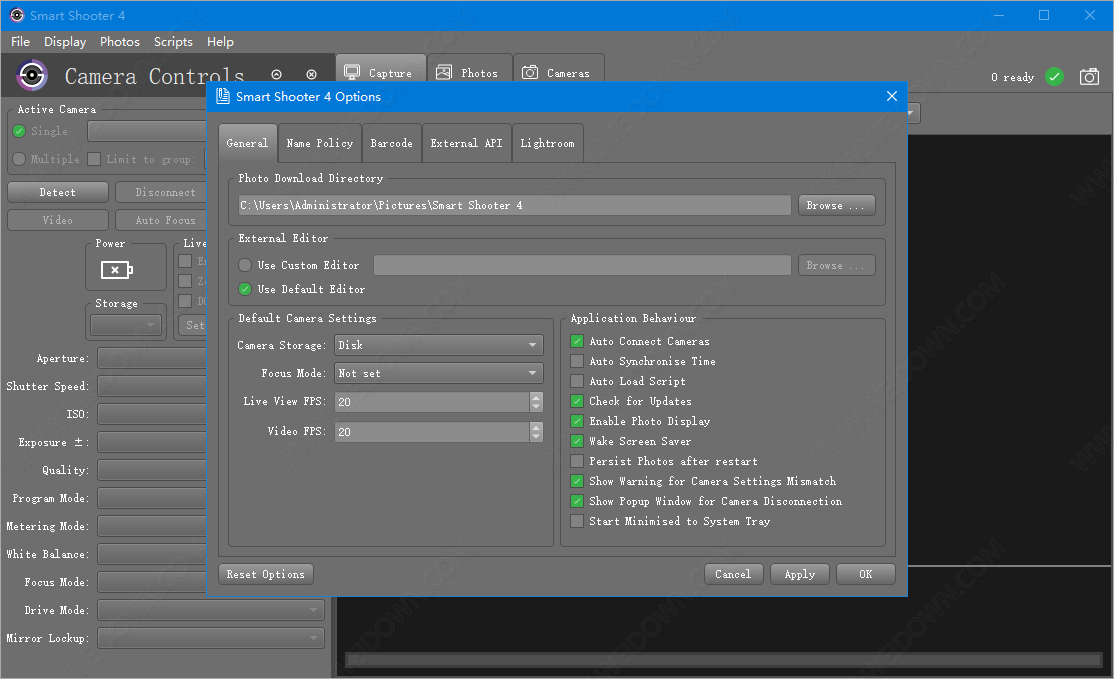Toggle Show Popup Window for Camera Disconnection
The height and width of the screenshot is (679, 1114).
tap(577, 501)
